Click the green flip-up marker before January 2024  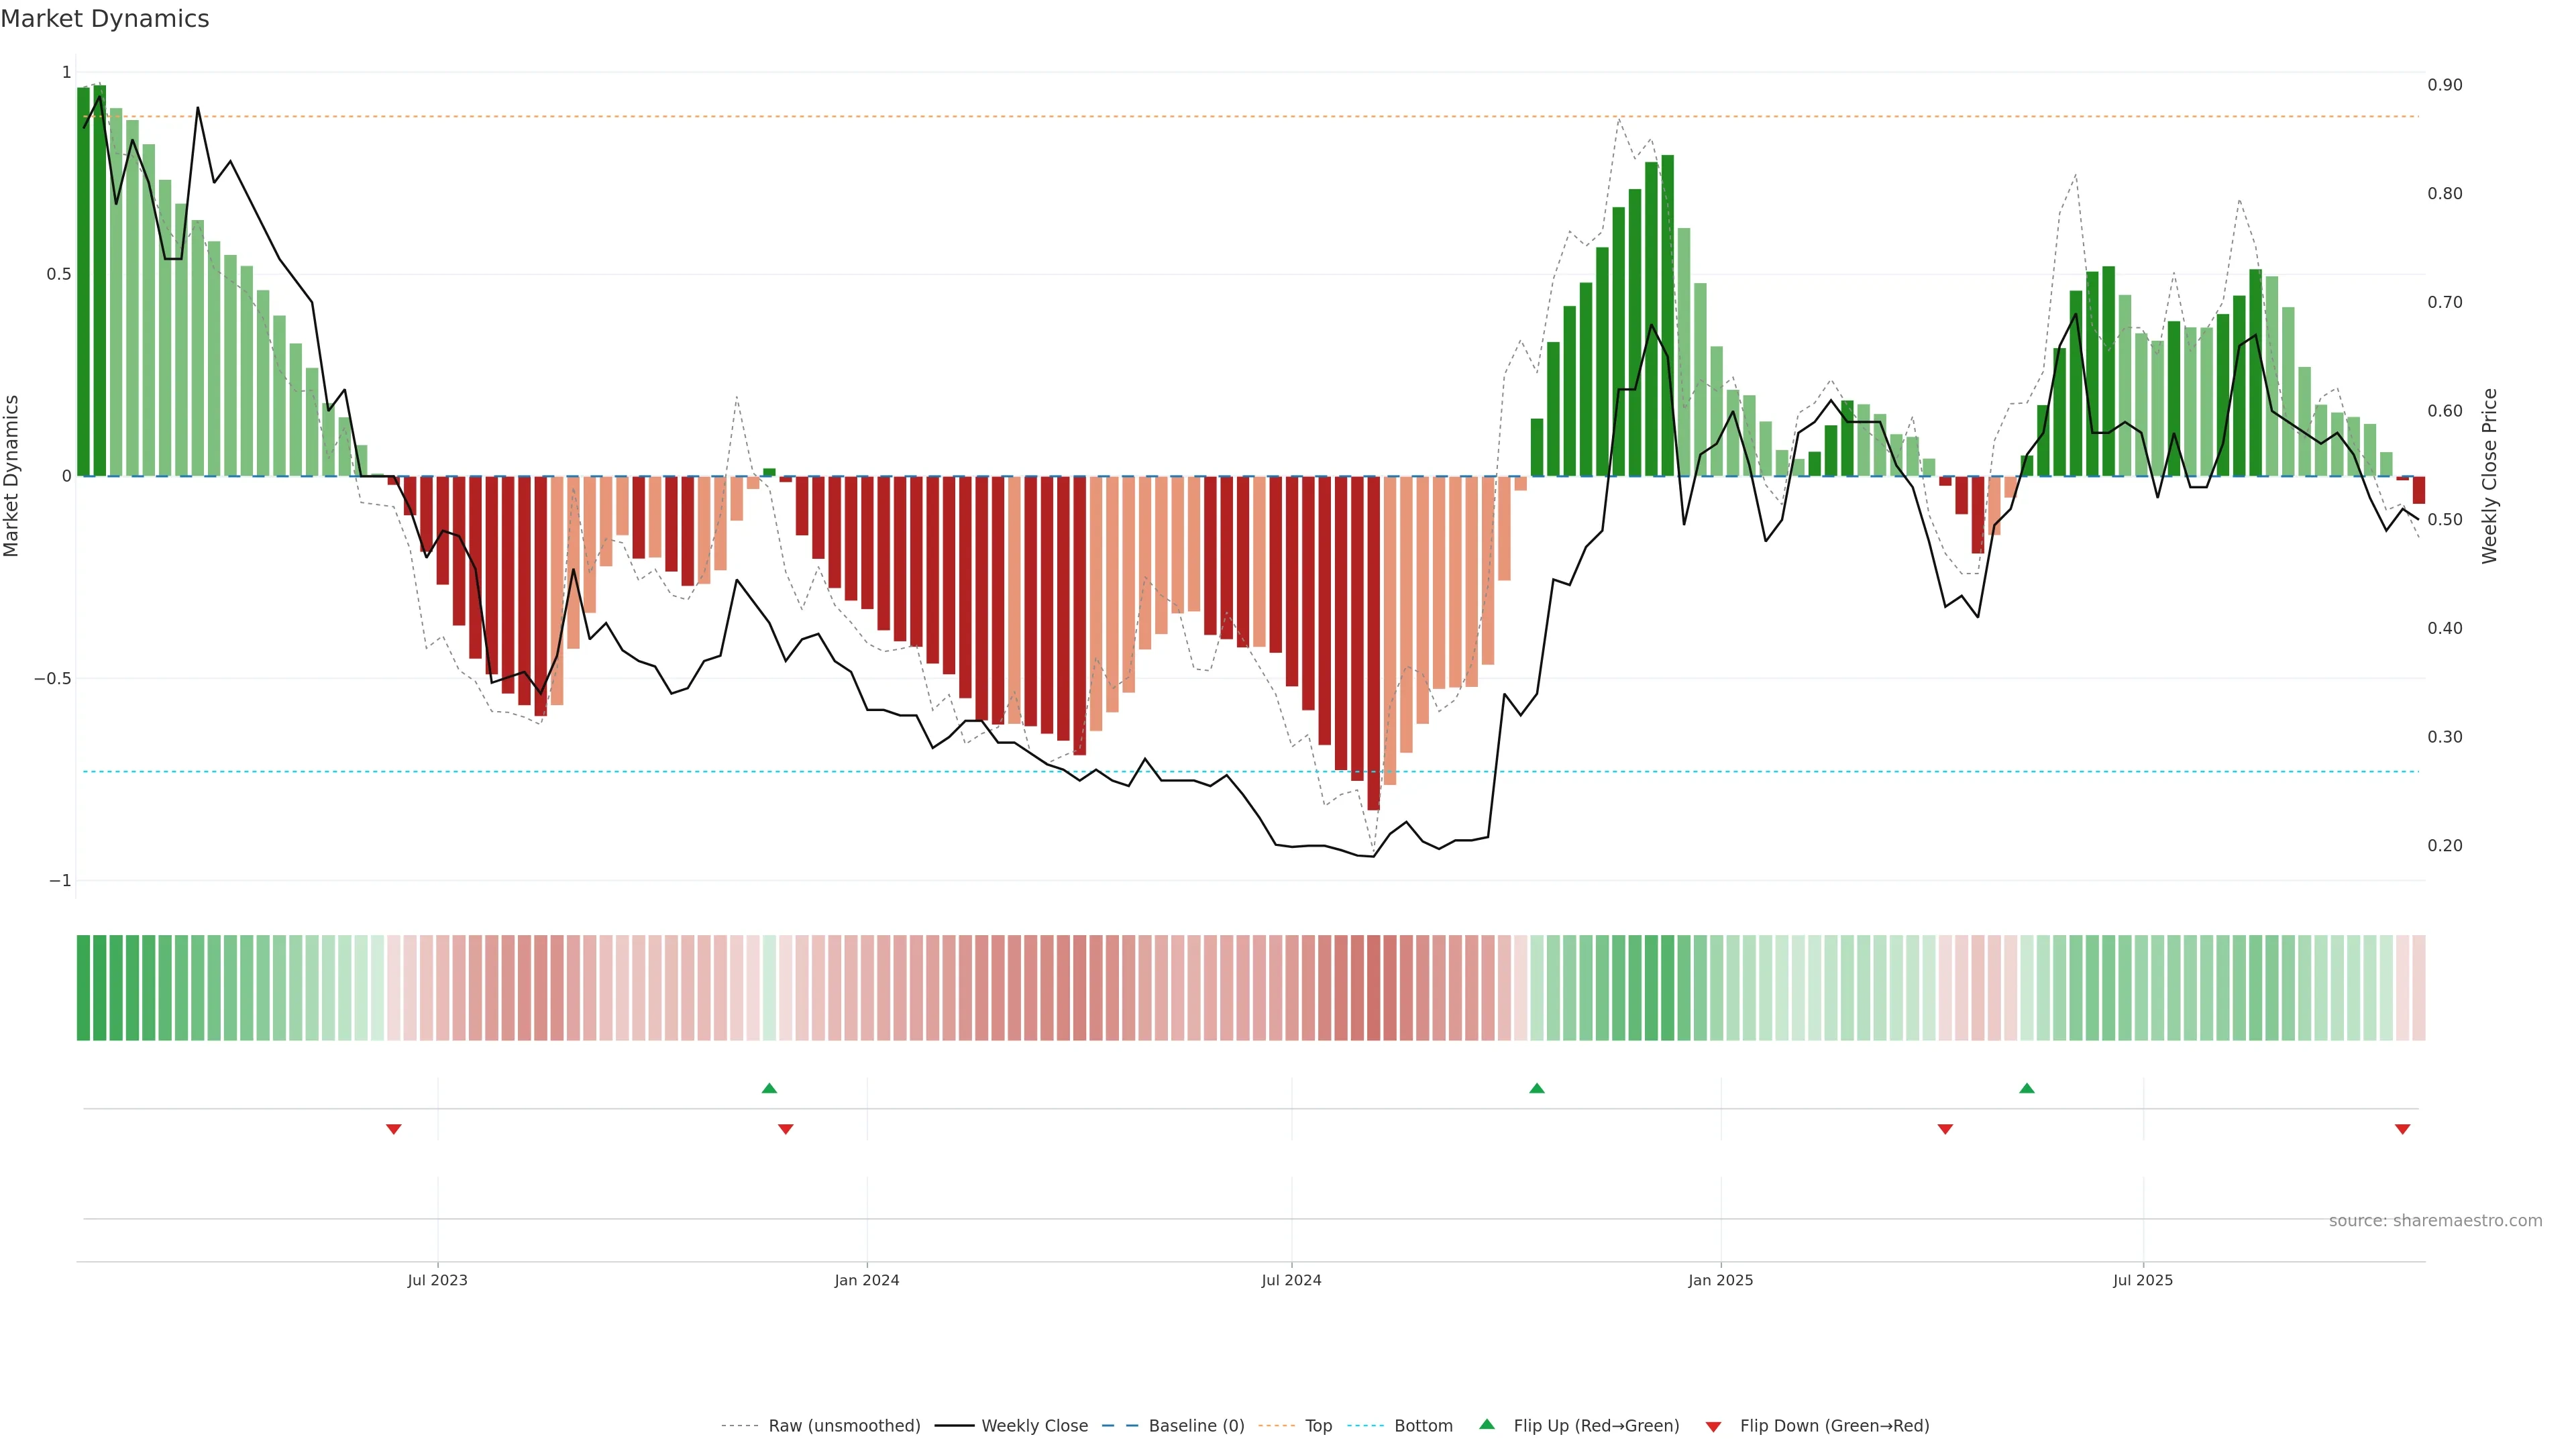769,1088
